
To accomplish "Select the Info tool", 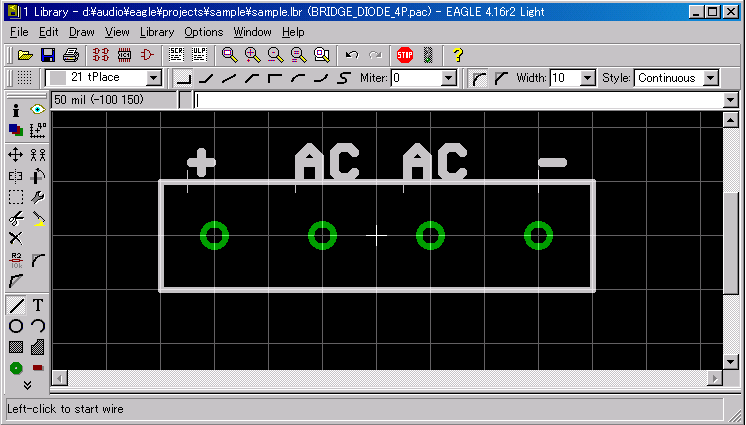I will [16, 110].
